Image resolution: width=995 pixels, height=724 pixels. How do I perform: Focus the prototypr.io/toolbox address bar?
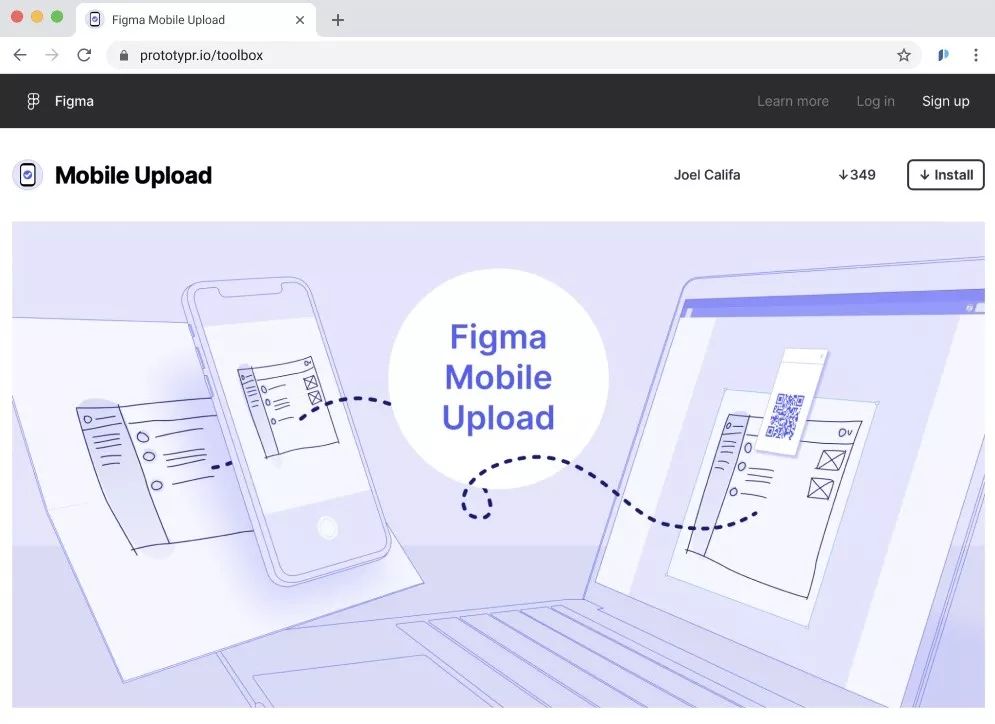514,55
